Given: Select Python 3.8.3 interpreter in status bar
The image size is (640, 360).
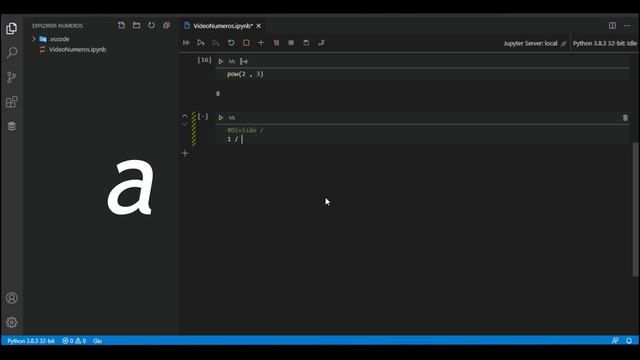Looking at the screenshot, I should 31,341.
